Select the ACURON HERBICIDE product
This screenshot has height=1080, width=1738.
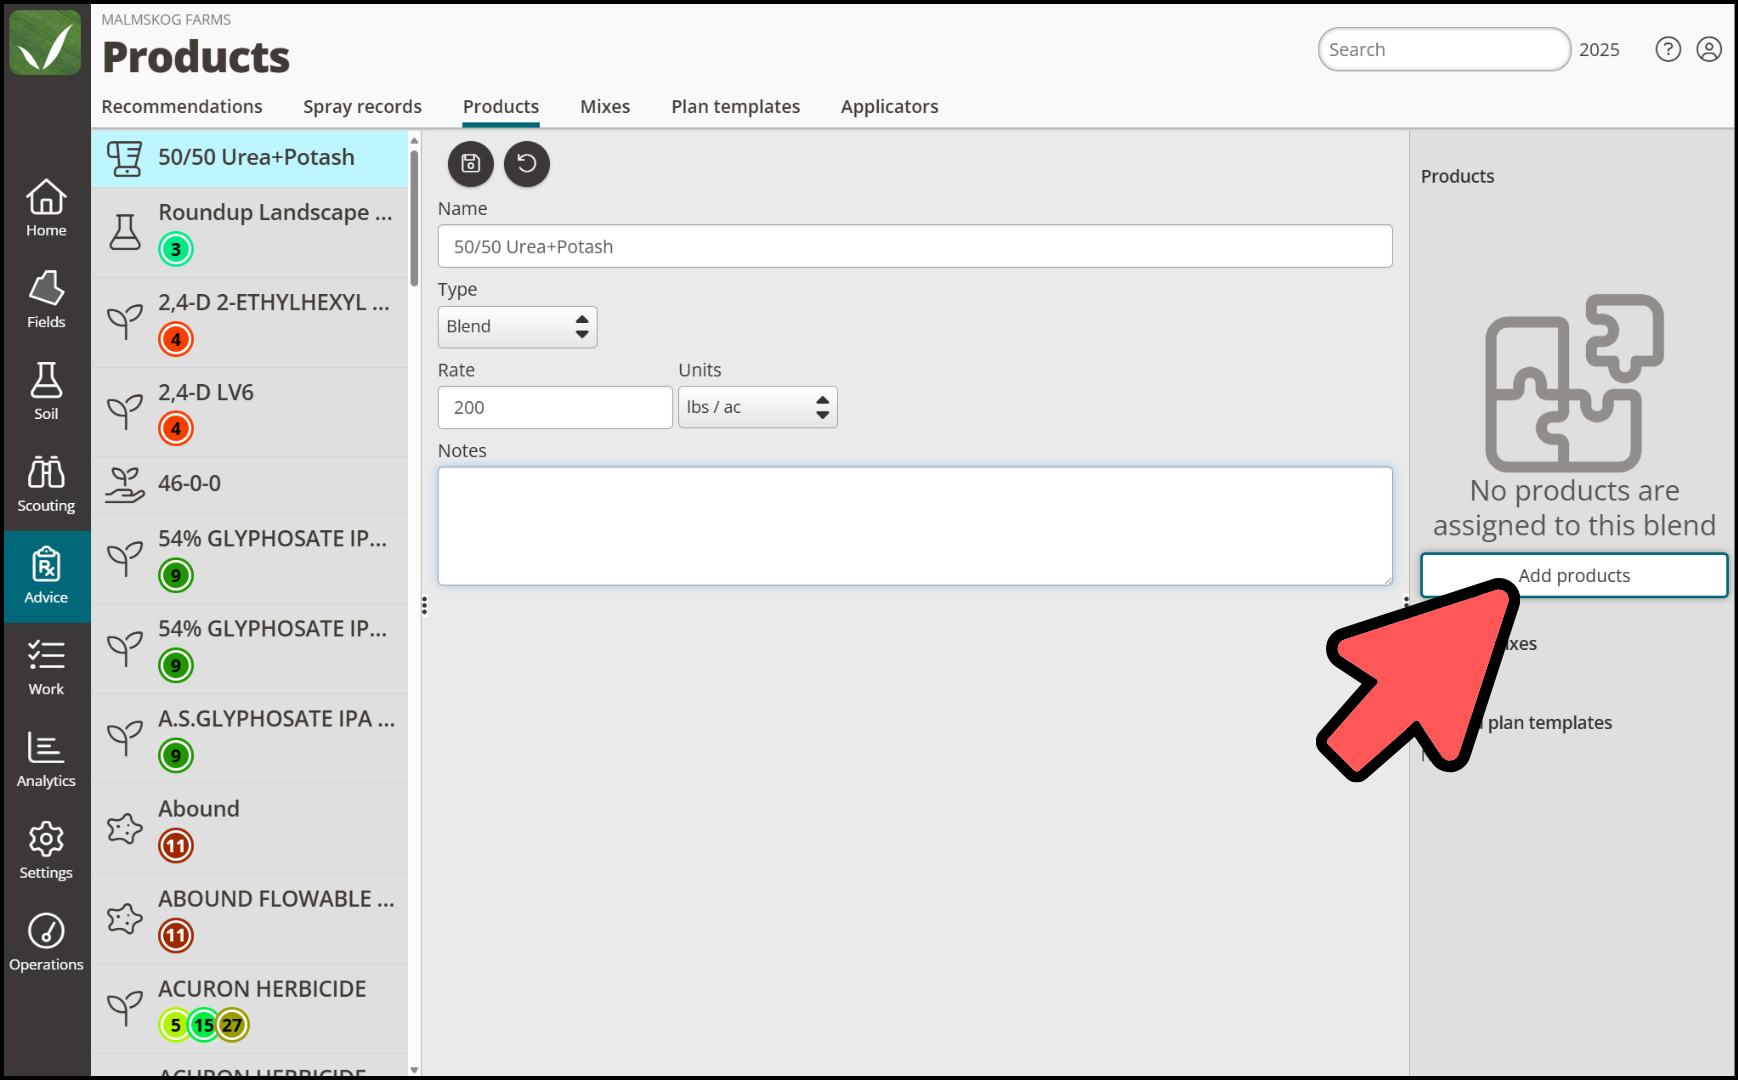[250, 1008]
